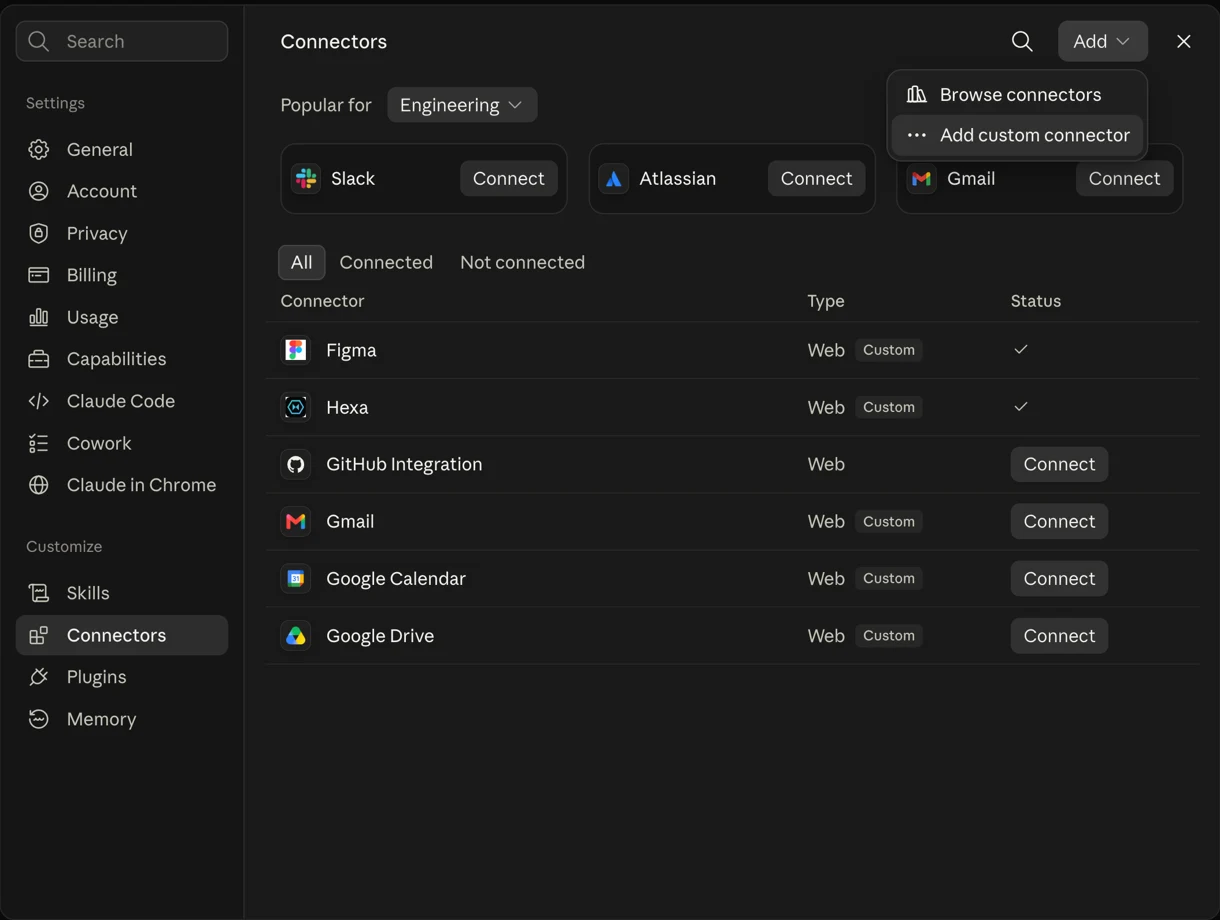Connect Gmail from popular cards
This screenshot has height=920, width=1220.
1125,178
